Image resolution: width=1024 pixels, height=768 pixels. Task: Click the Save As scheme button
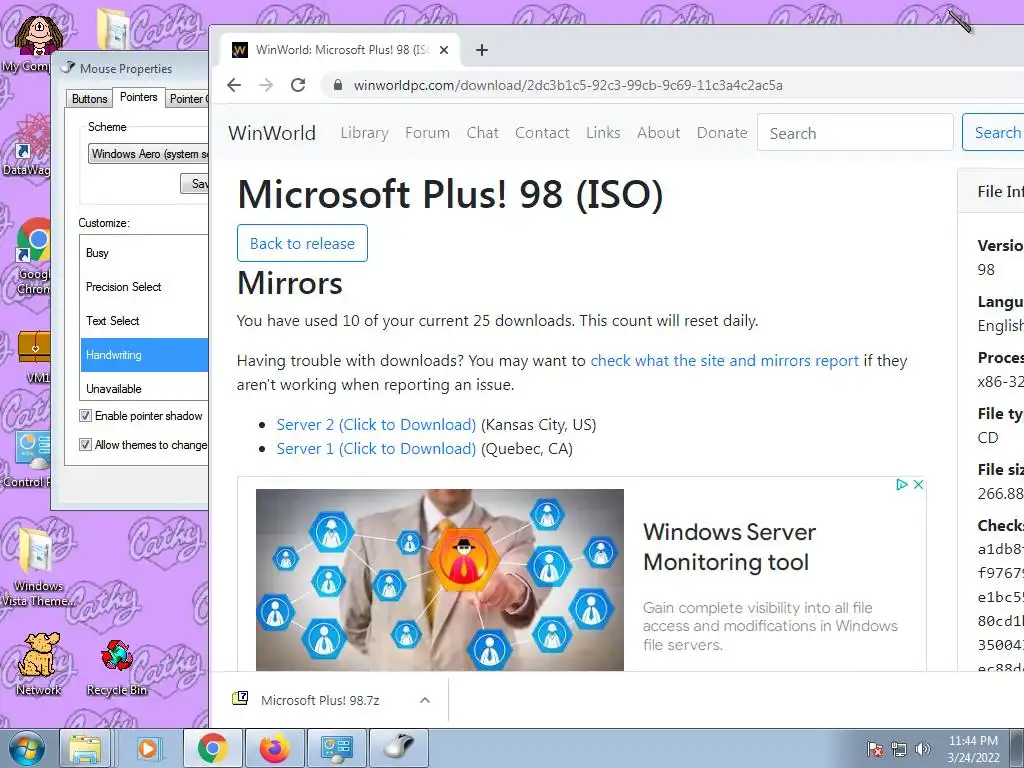195,184
